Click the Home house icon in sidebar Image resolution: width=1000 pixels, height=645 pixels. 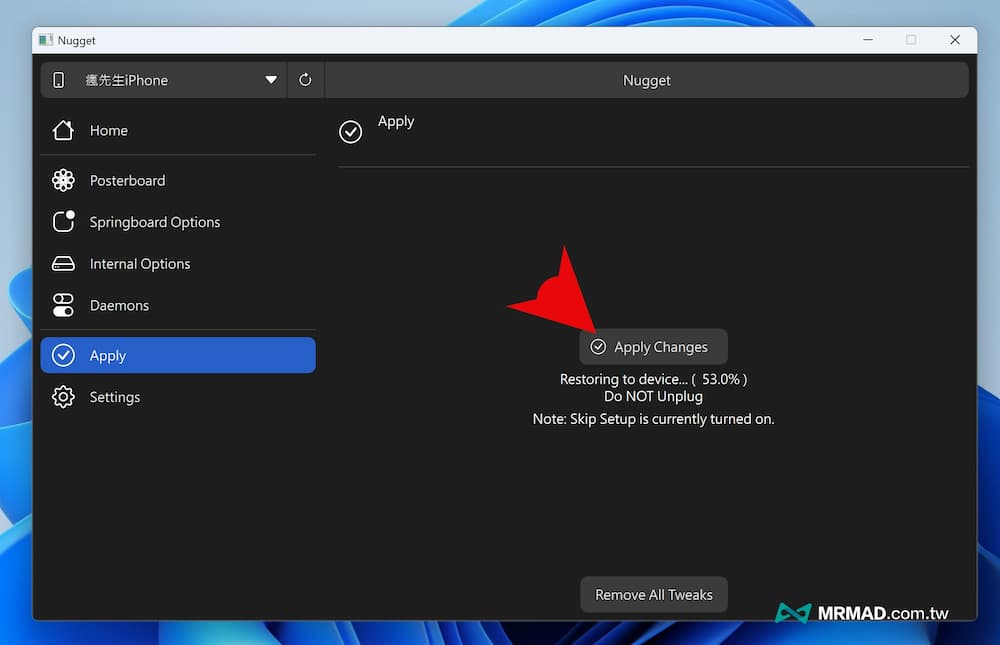pyautogui.click(x=63, y=131)
